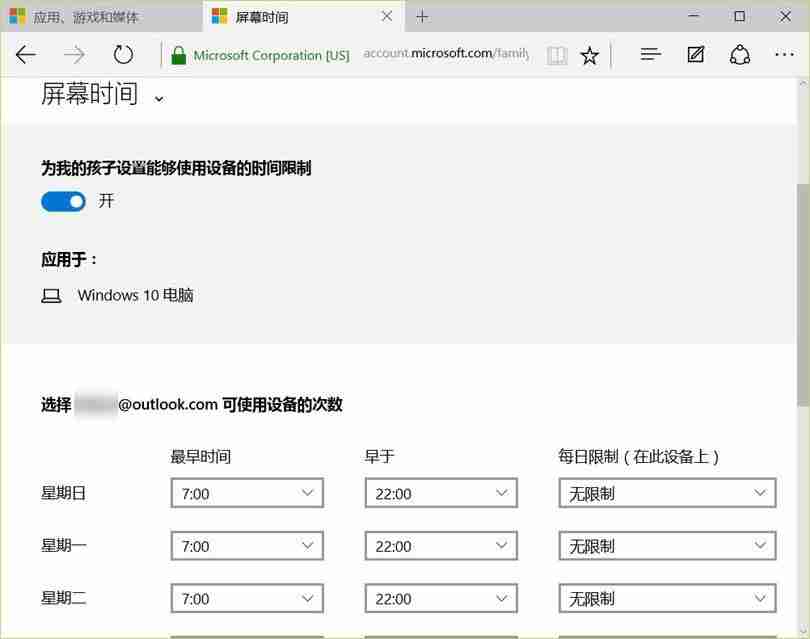Viewport: 810px width, 639px height.
Task: Open 星期二 latest time 22:00 dropdown
Action: coord(441,598)
